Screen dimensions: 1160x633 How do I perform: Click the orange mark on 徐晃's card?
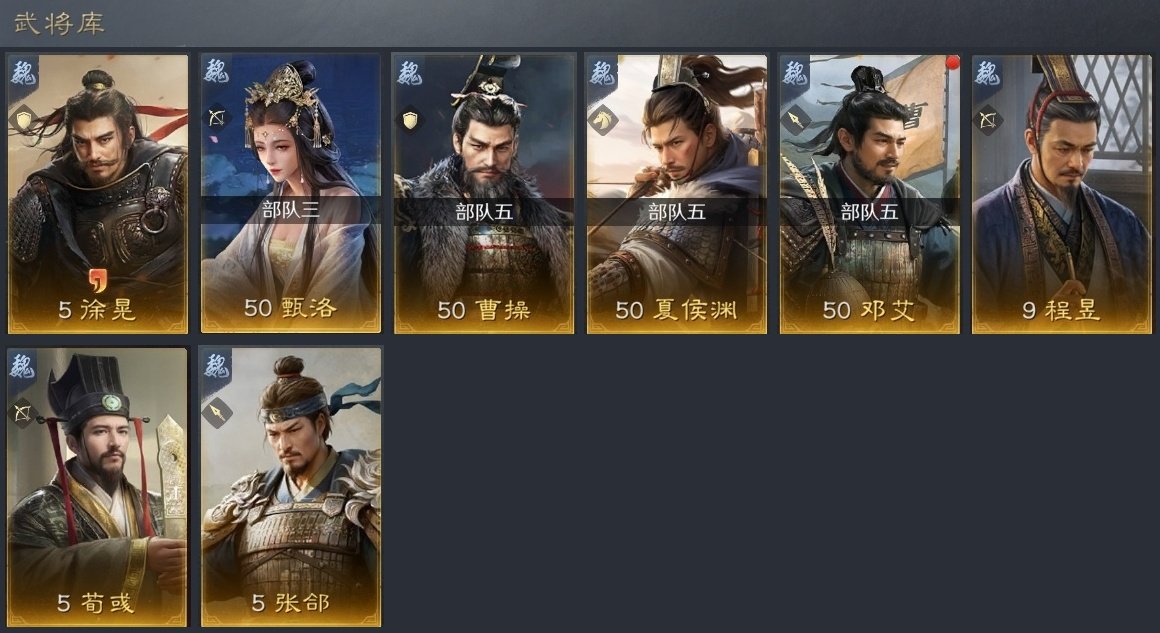click(x=98, y=280)
